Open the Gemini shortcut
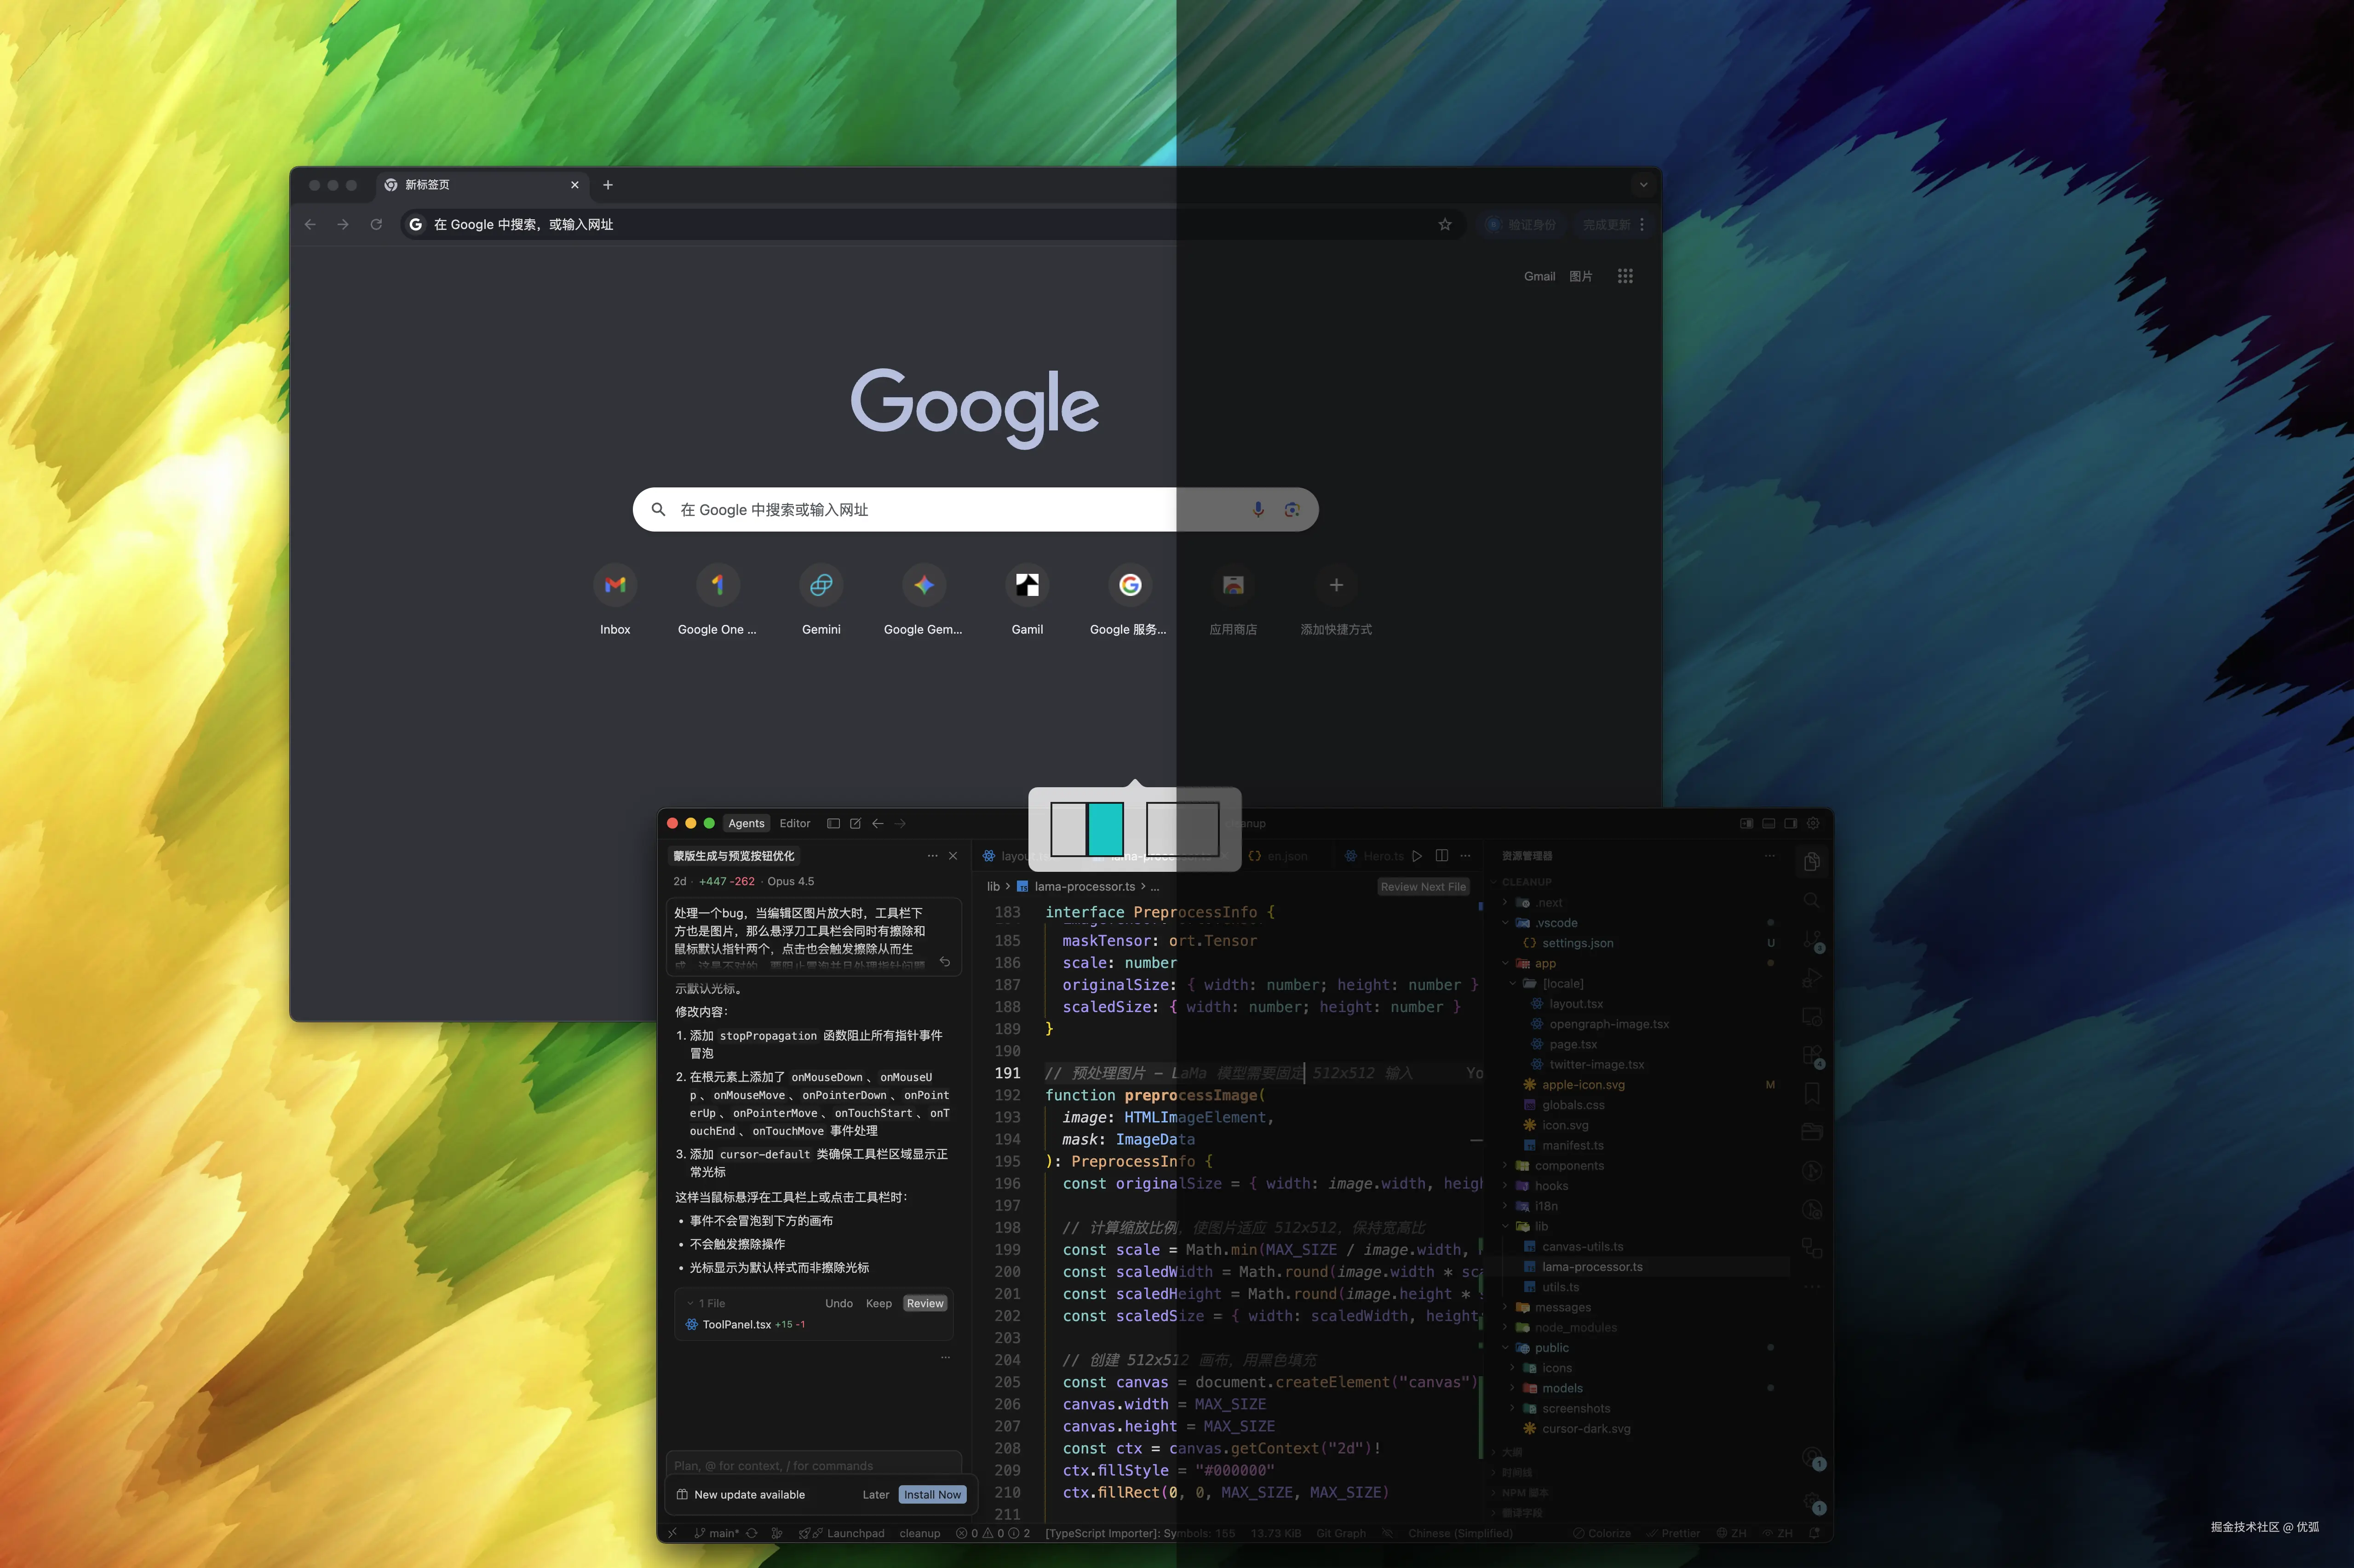Viewport: 2354px width, 1568px height. click(821, 585)
